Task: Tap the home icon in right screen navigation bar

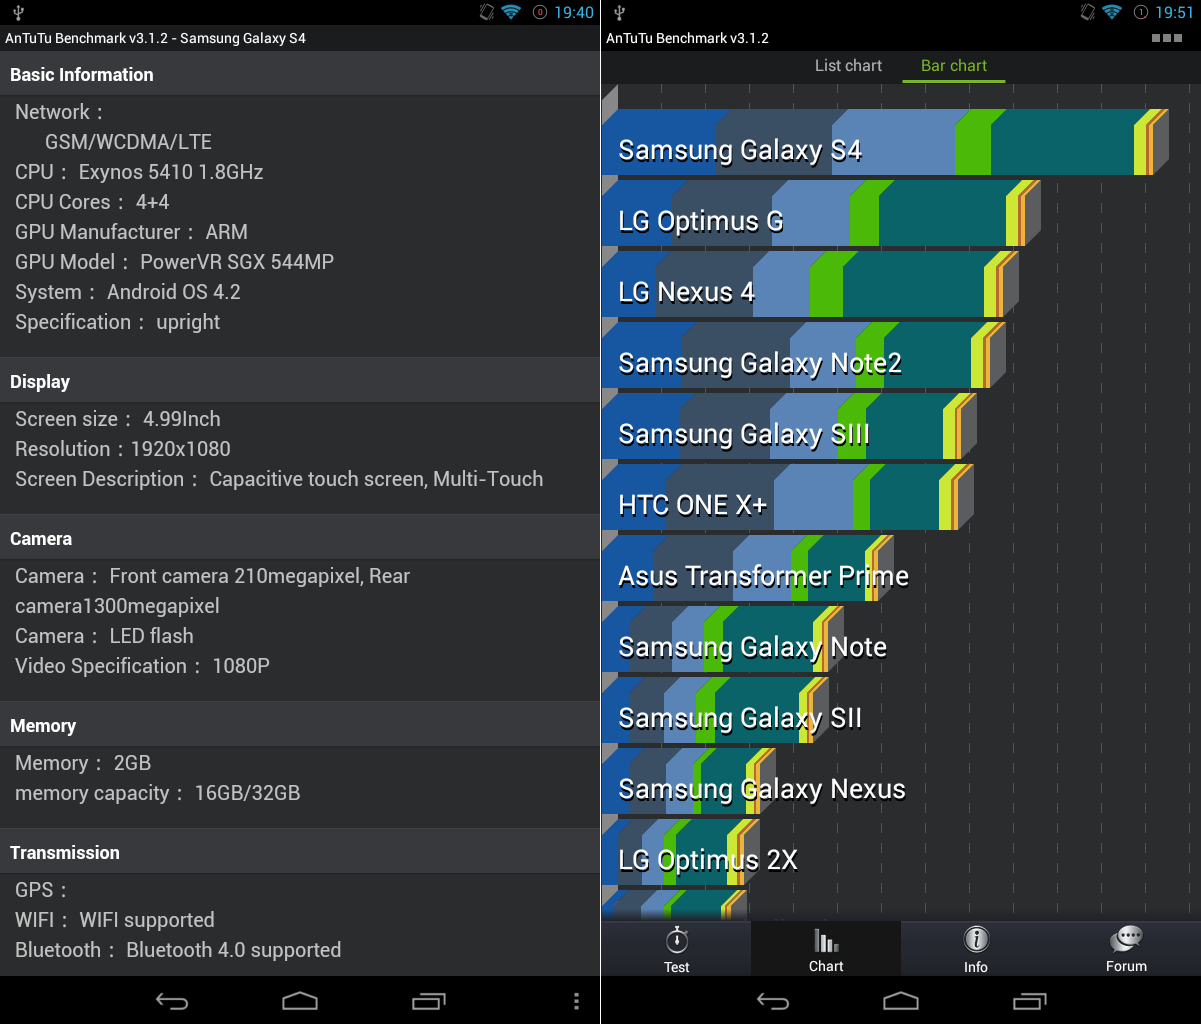Action: tap(901, 1001)
